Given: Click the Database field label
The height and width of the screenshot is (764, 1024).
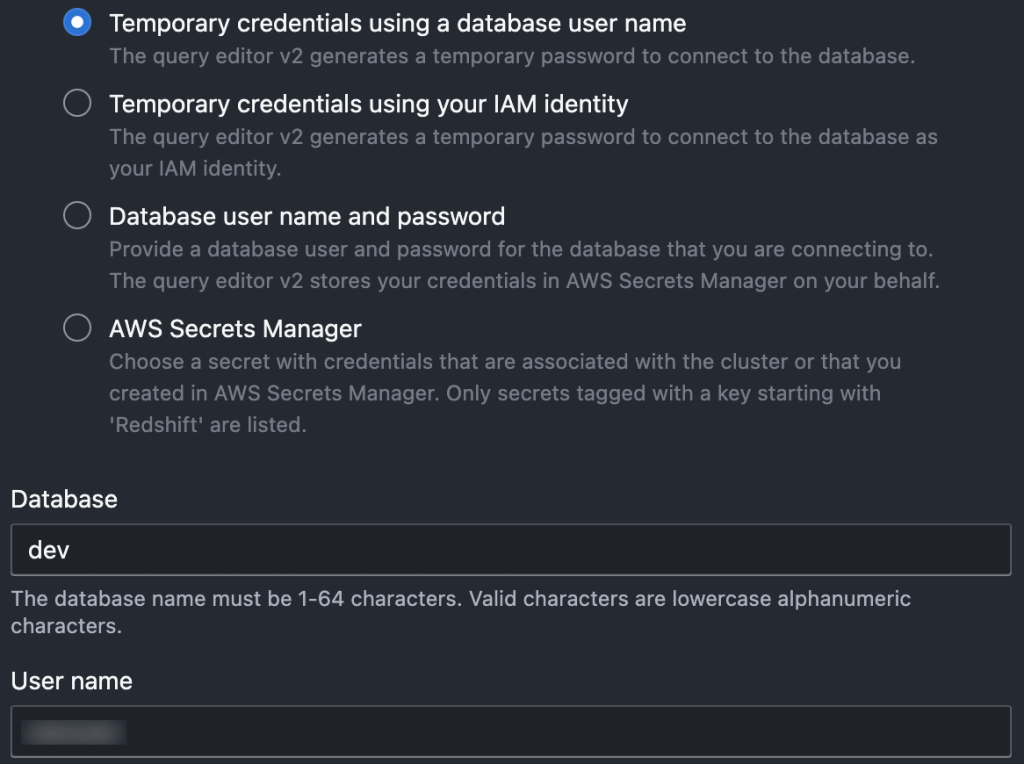Looking at the screenshot, I should [64, 499].
